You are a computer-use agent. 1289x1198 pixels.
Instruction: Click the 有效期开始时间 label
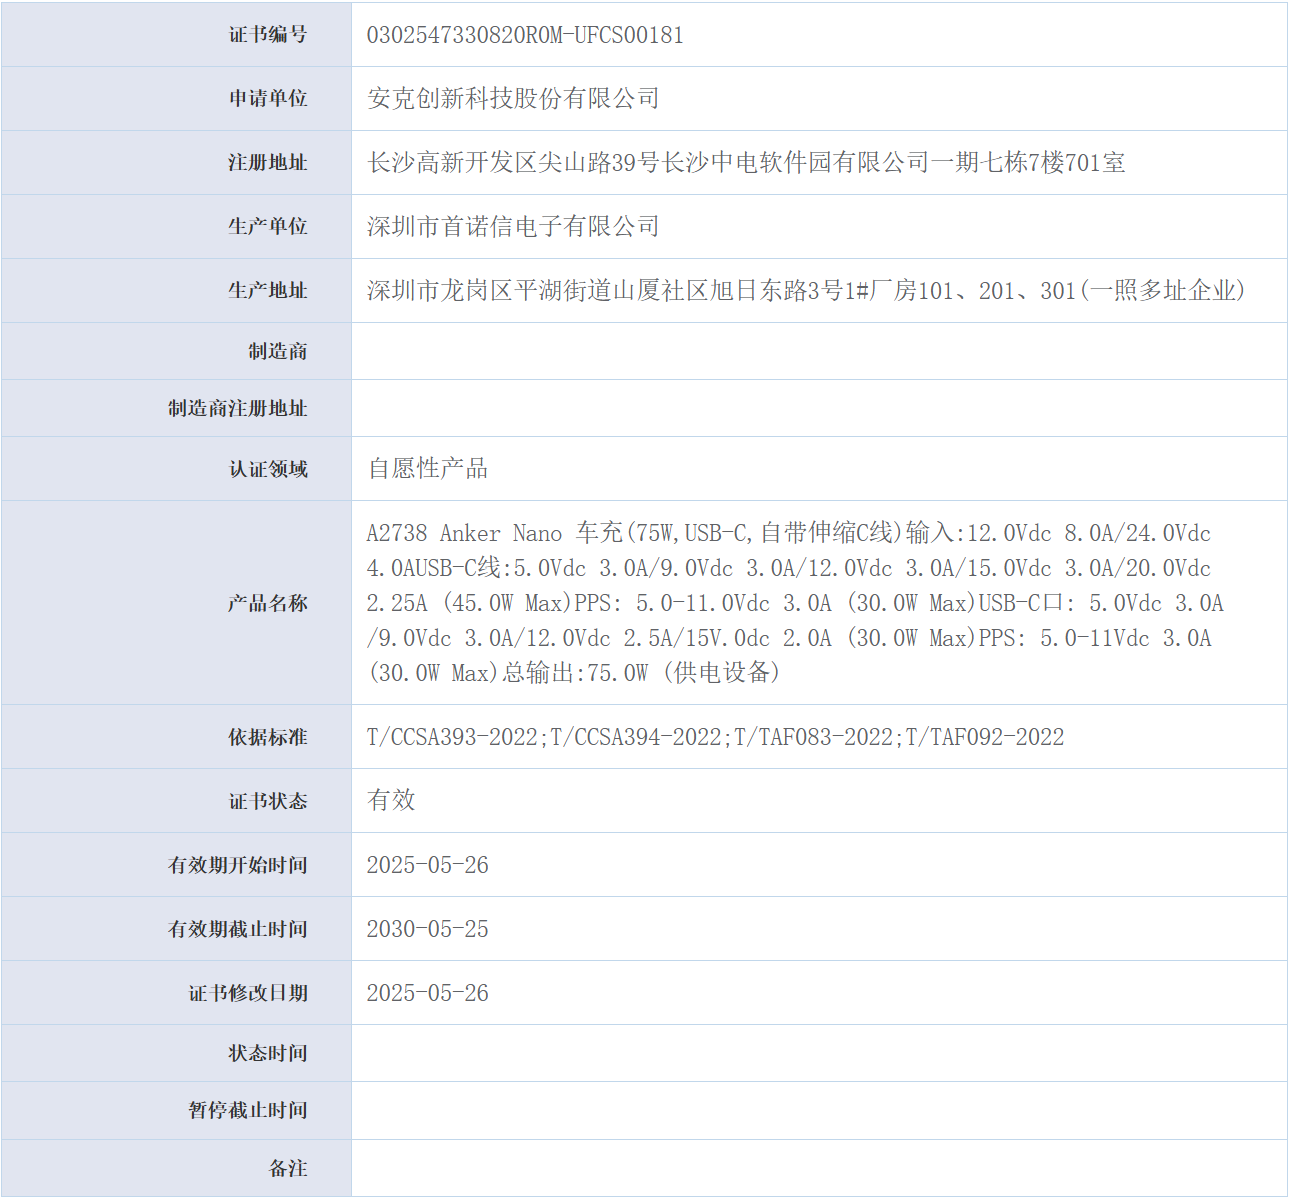click(238, 866)
